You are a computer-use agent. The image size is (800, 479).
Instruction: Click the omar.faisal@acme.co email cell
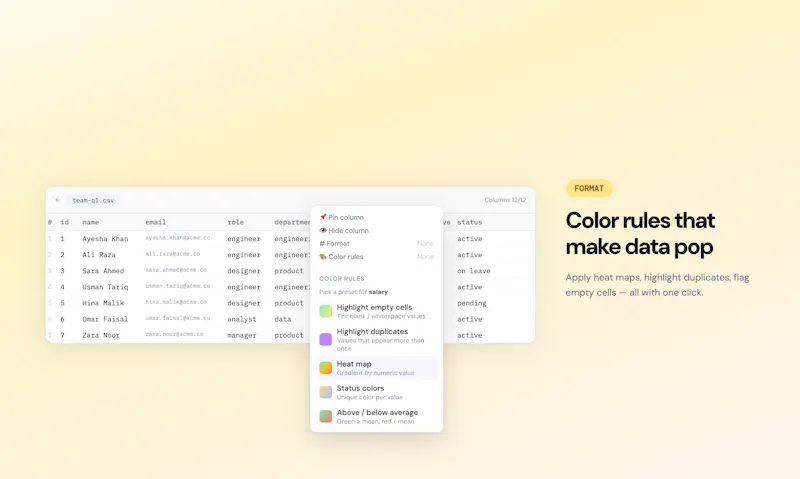pyautogui.click(x=178, y=318)
